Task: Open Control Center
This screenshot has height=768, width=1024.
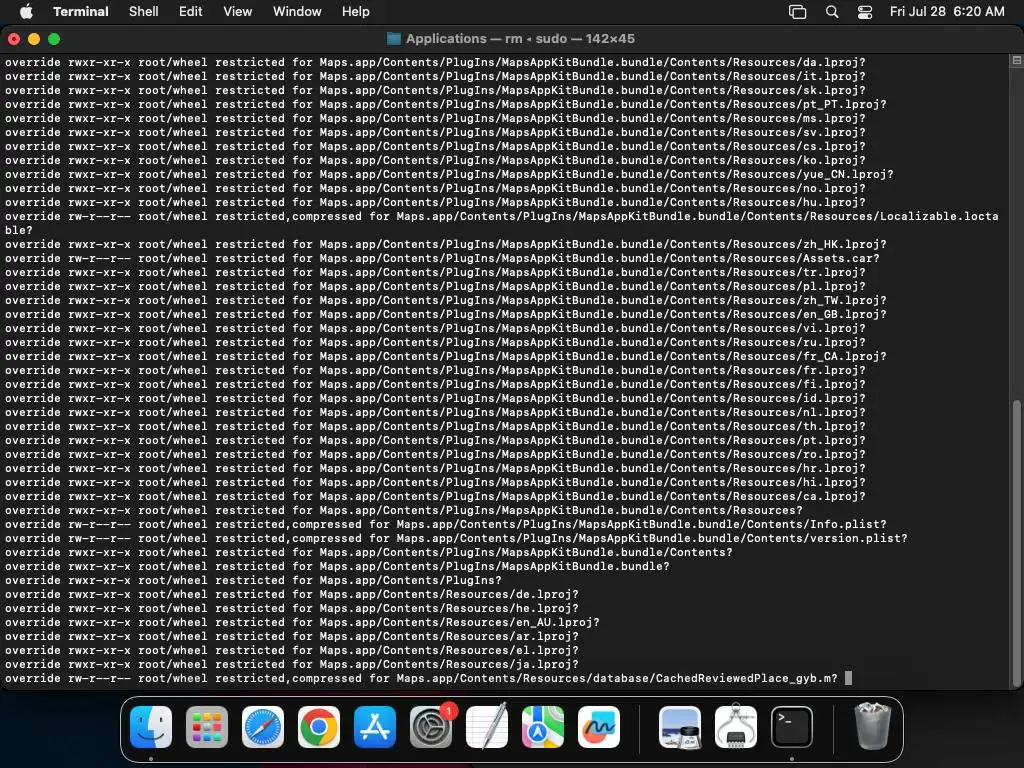Action: [x=865, y=12]
